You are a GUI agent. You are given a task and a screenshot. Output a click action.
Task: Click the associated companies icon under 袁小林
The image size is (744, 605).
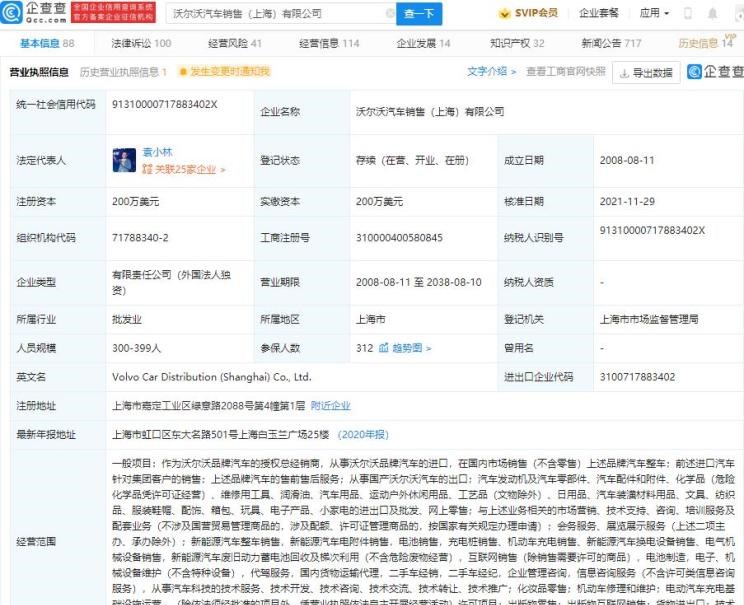click(x=147, y=169)
